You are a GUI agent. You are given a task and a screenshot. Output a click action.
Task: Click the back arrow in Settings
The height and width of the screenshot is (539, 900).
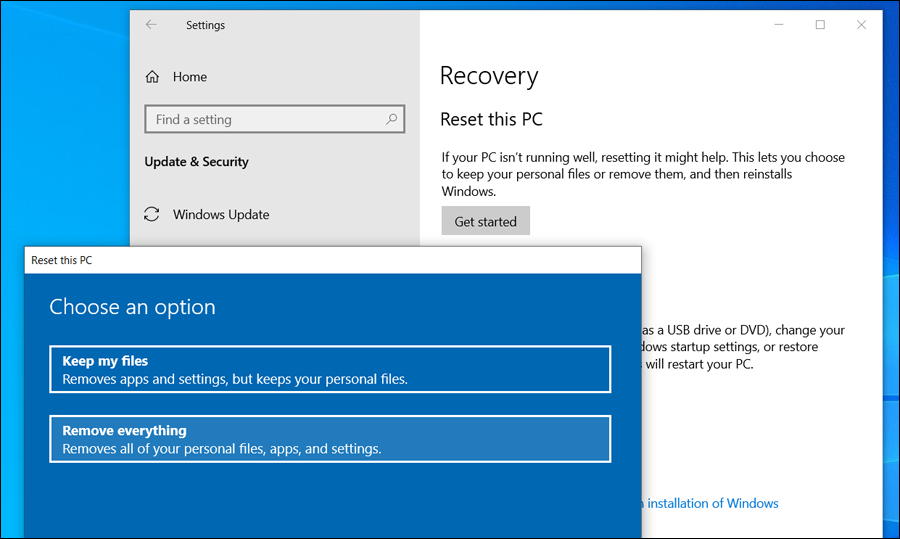[x=151, y=25]
